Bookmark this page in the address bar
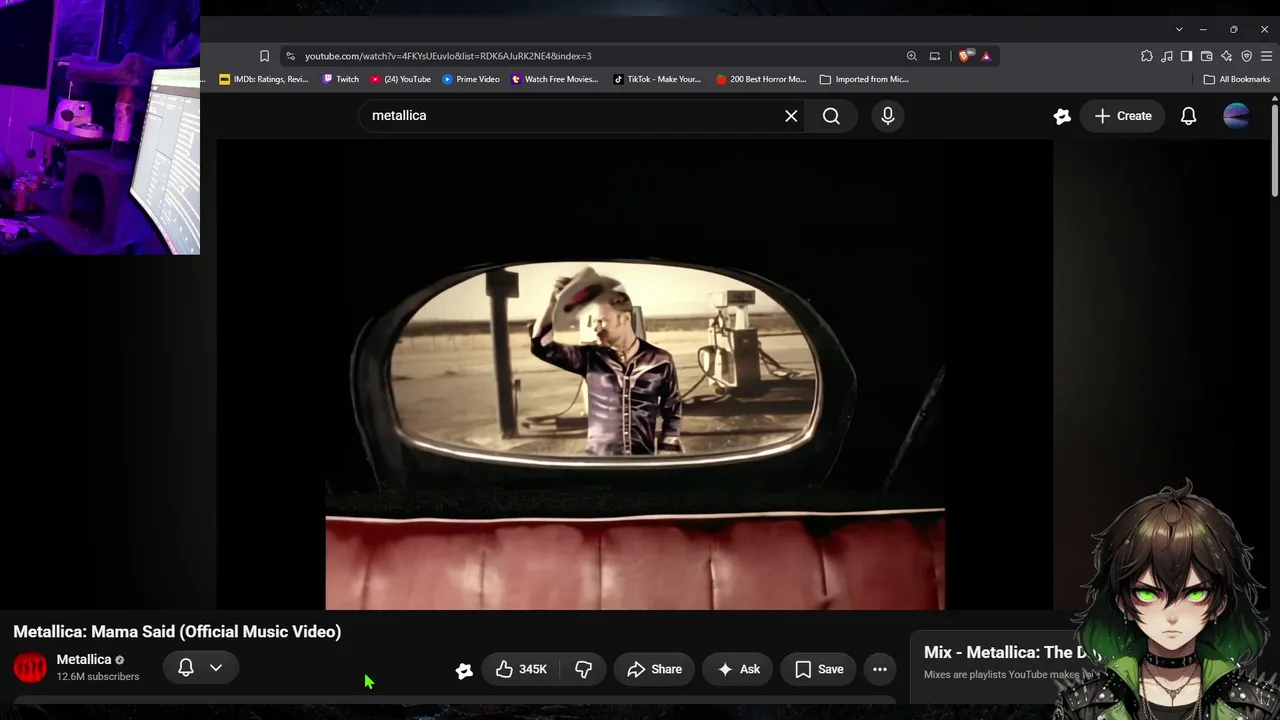Screen dimensions: 1280x720 264,56
